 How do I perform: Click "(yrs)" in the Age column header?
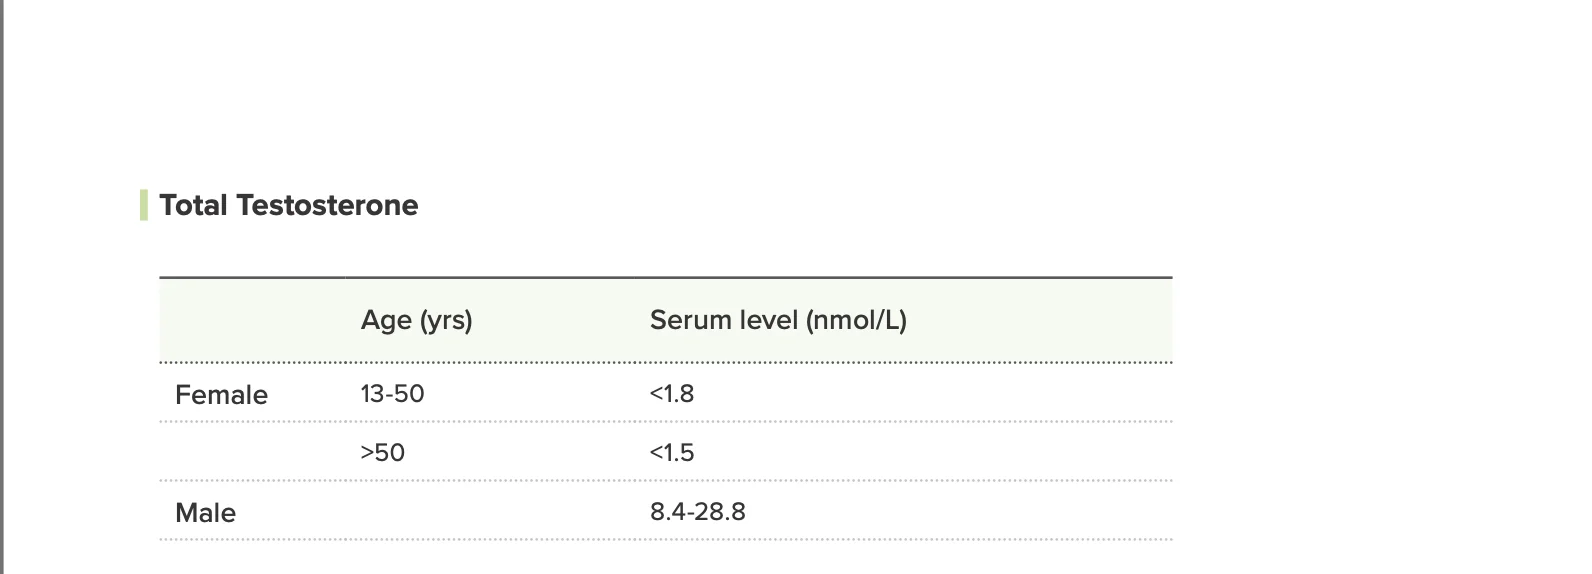446,320
